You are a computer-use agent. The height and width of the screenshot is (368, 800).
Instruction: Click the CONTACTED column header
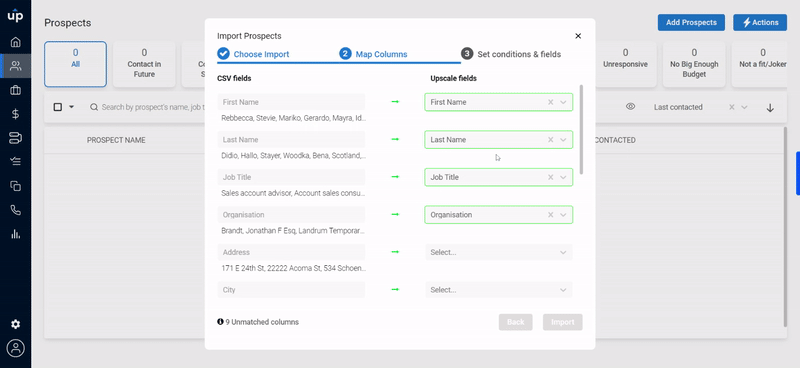point(615,140)
